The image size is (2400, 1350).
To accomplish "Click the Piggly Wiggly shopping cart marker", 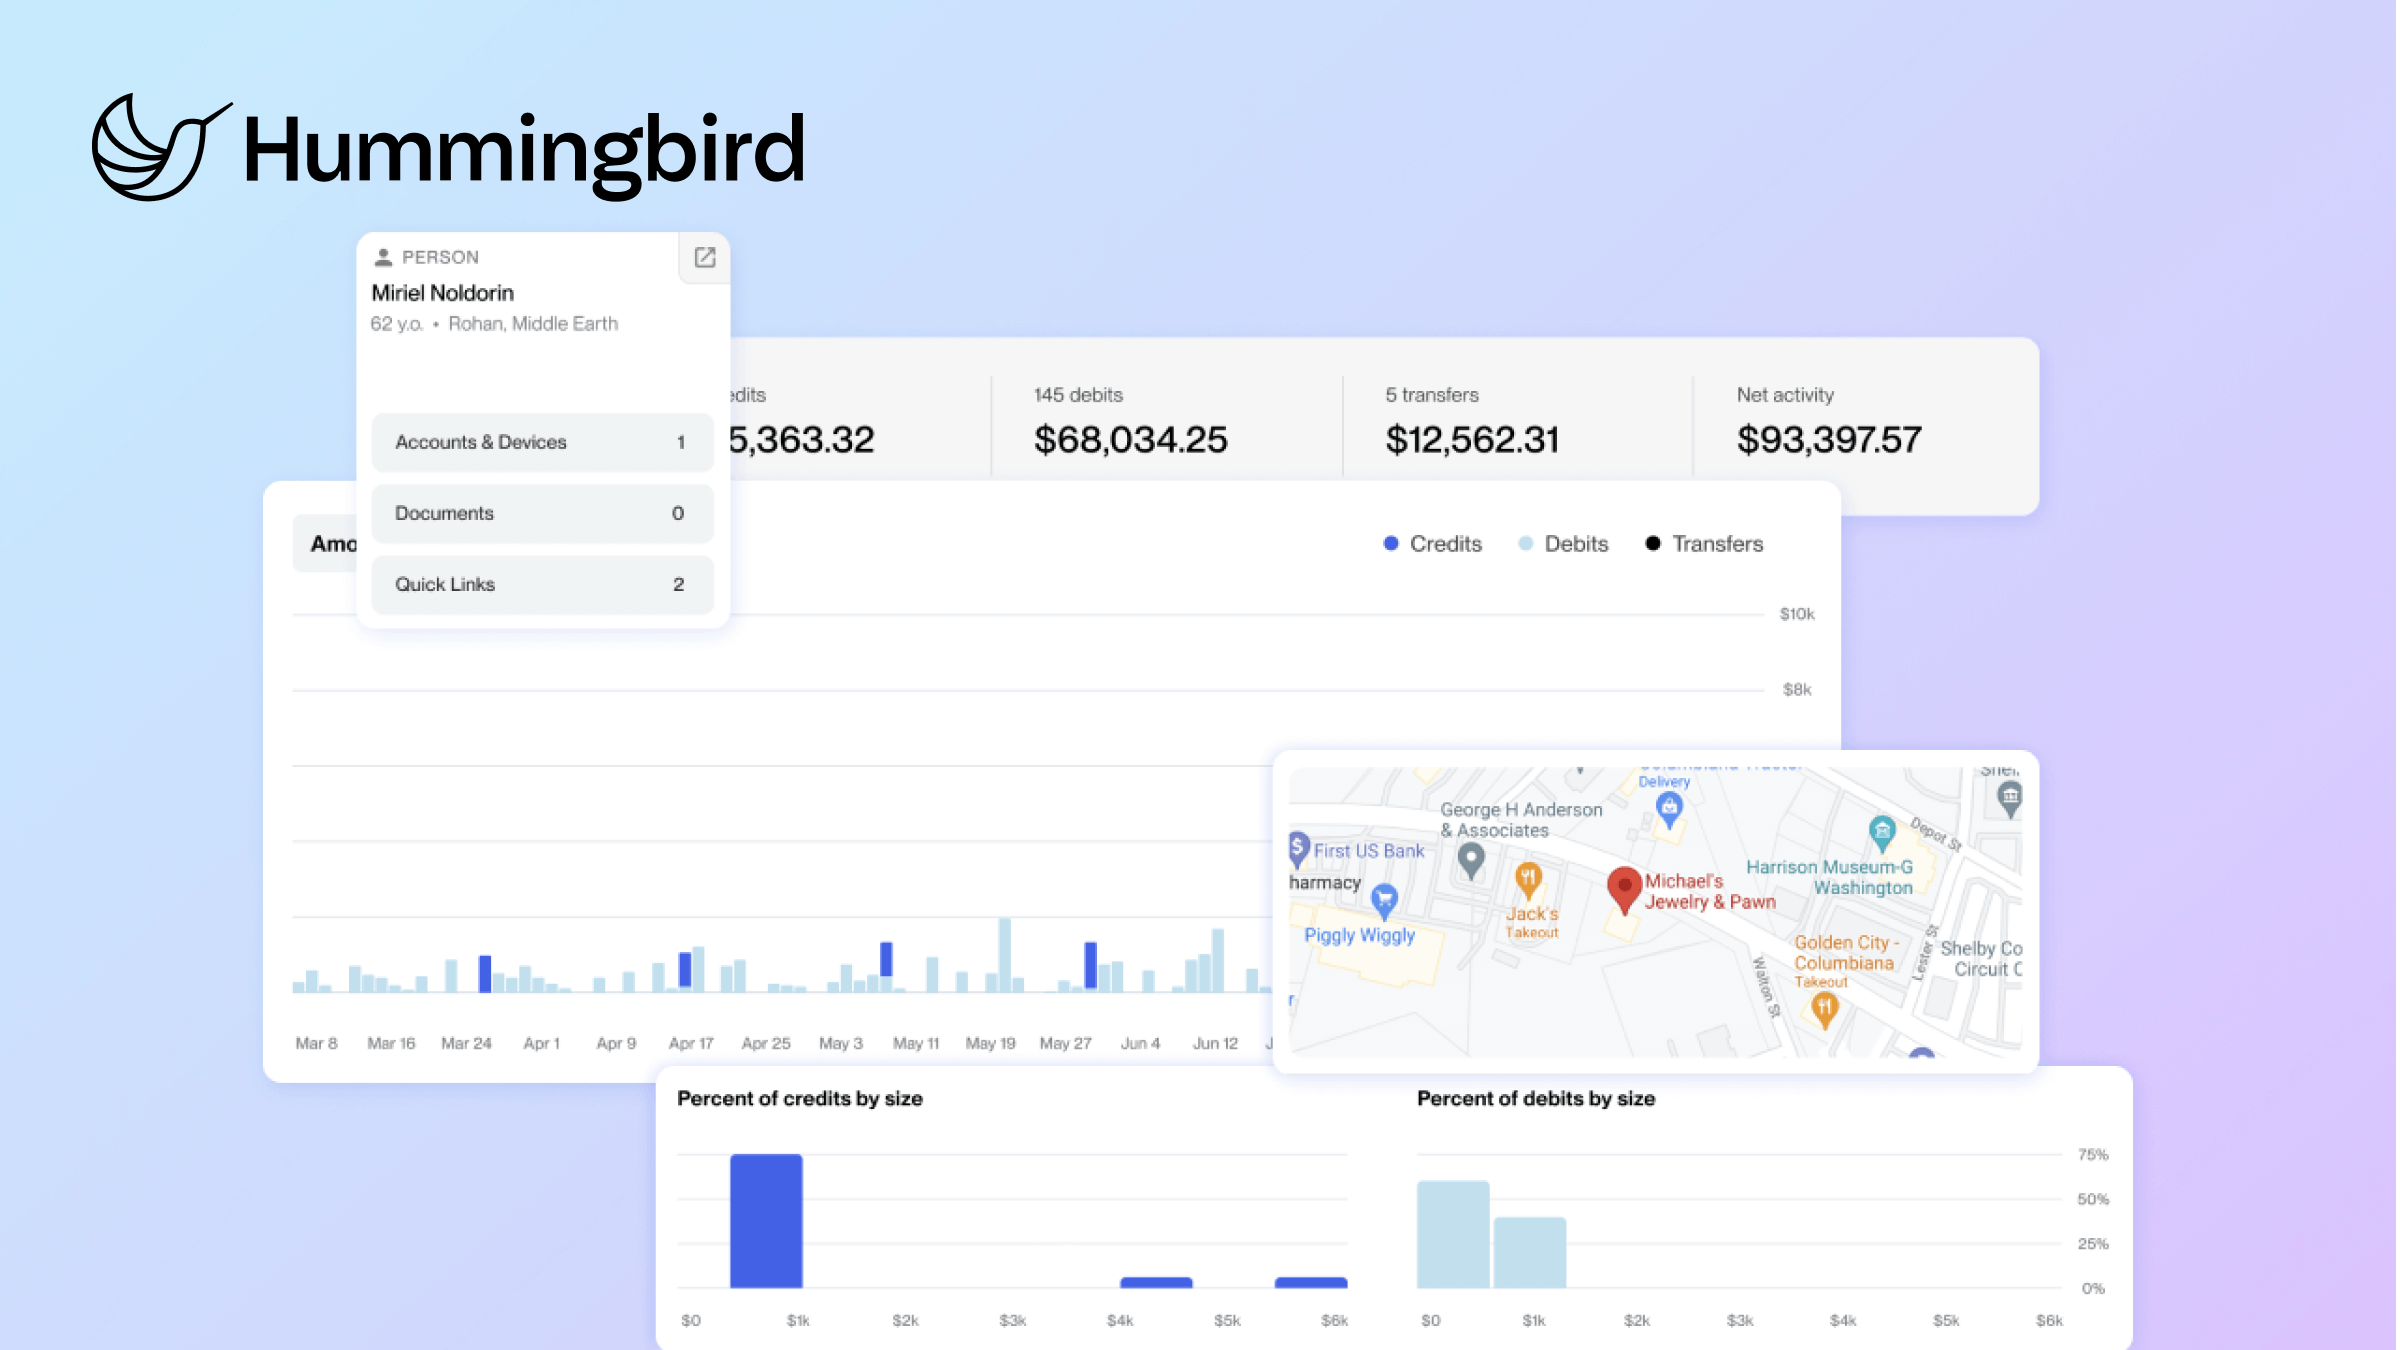I will point(1384,902).
